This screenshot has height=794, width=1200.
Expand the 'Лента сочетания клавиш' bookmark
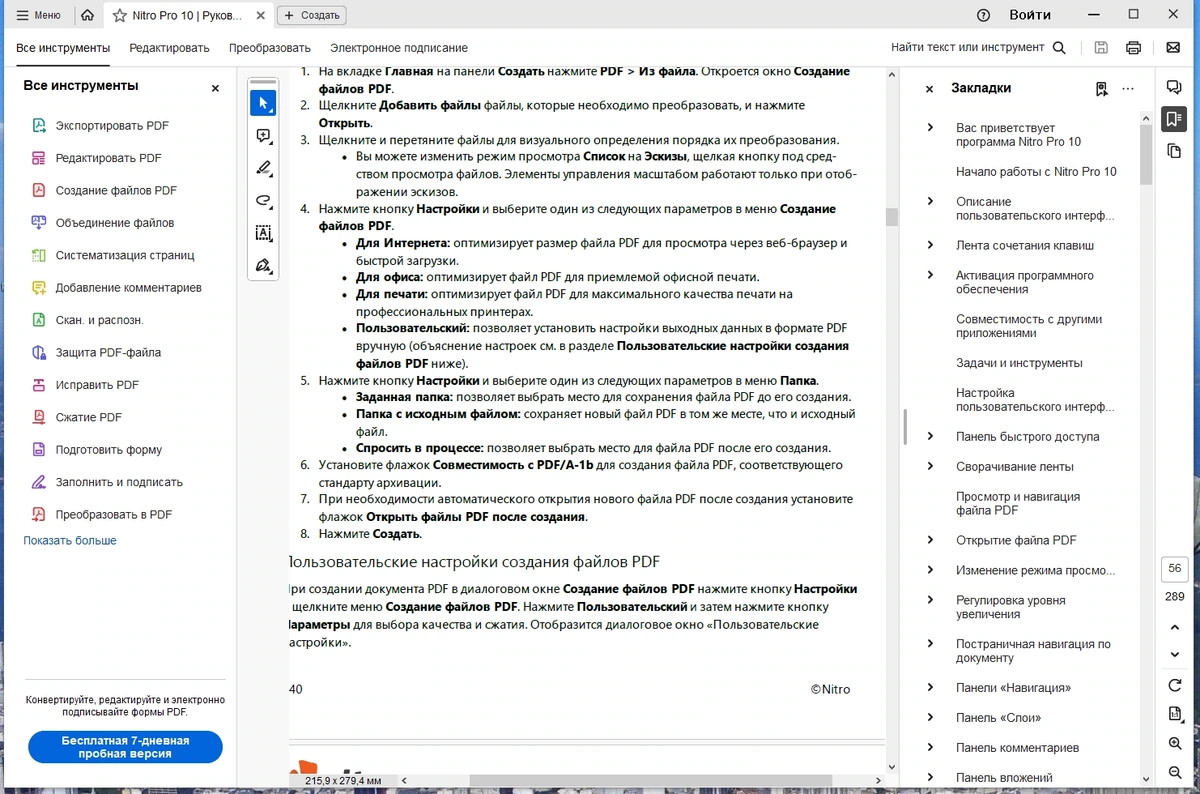pos(931,245)
